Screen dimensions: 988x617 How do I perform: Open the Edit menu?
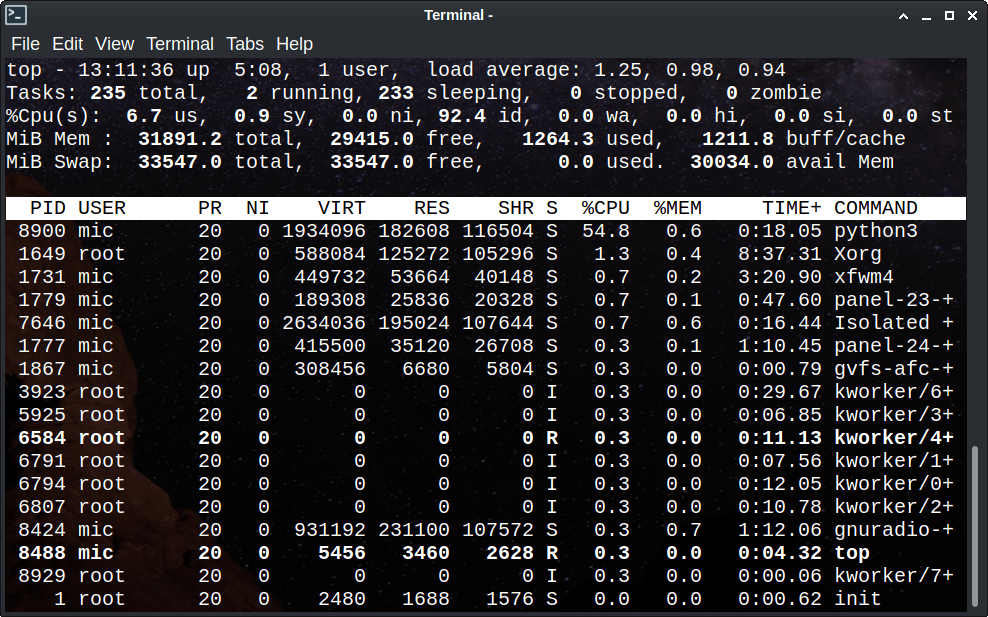(67, 44)
